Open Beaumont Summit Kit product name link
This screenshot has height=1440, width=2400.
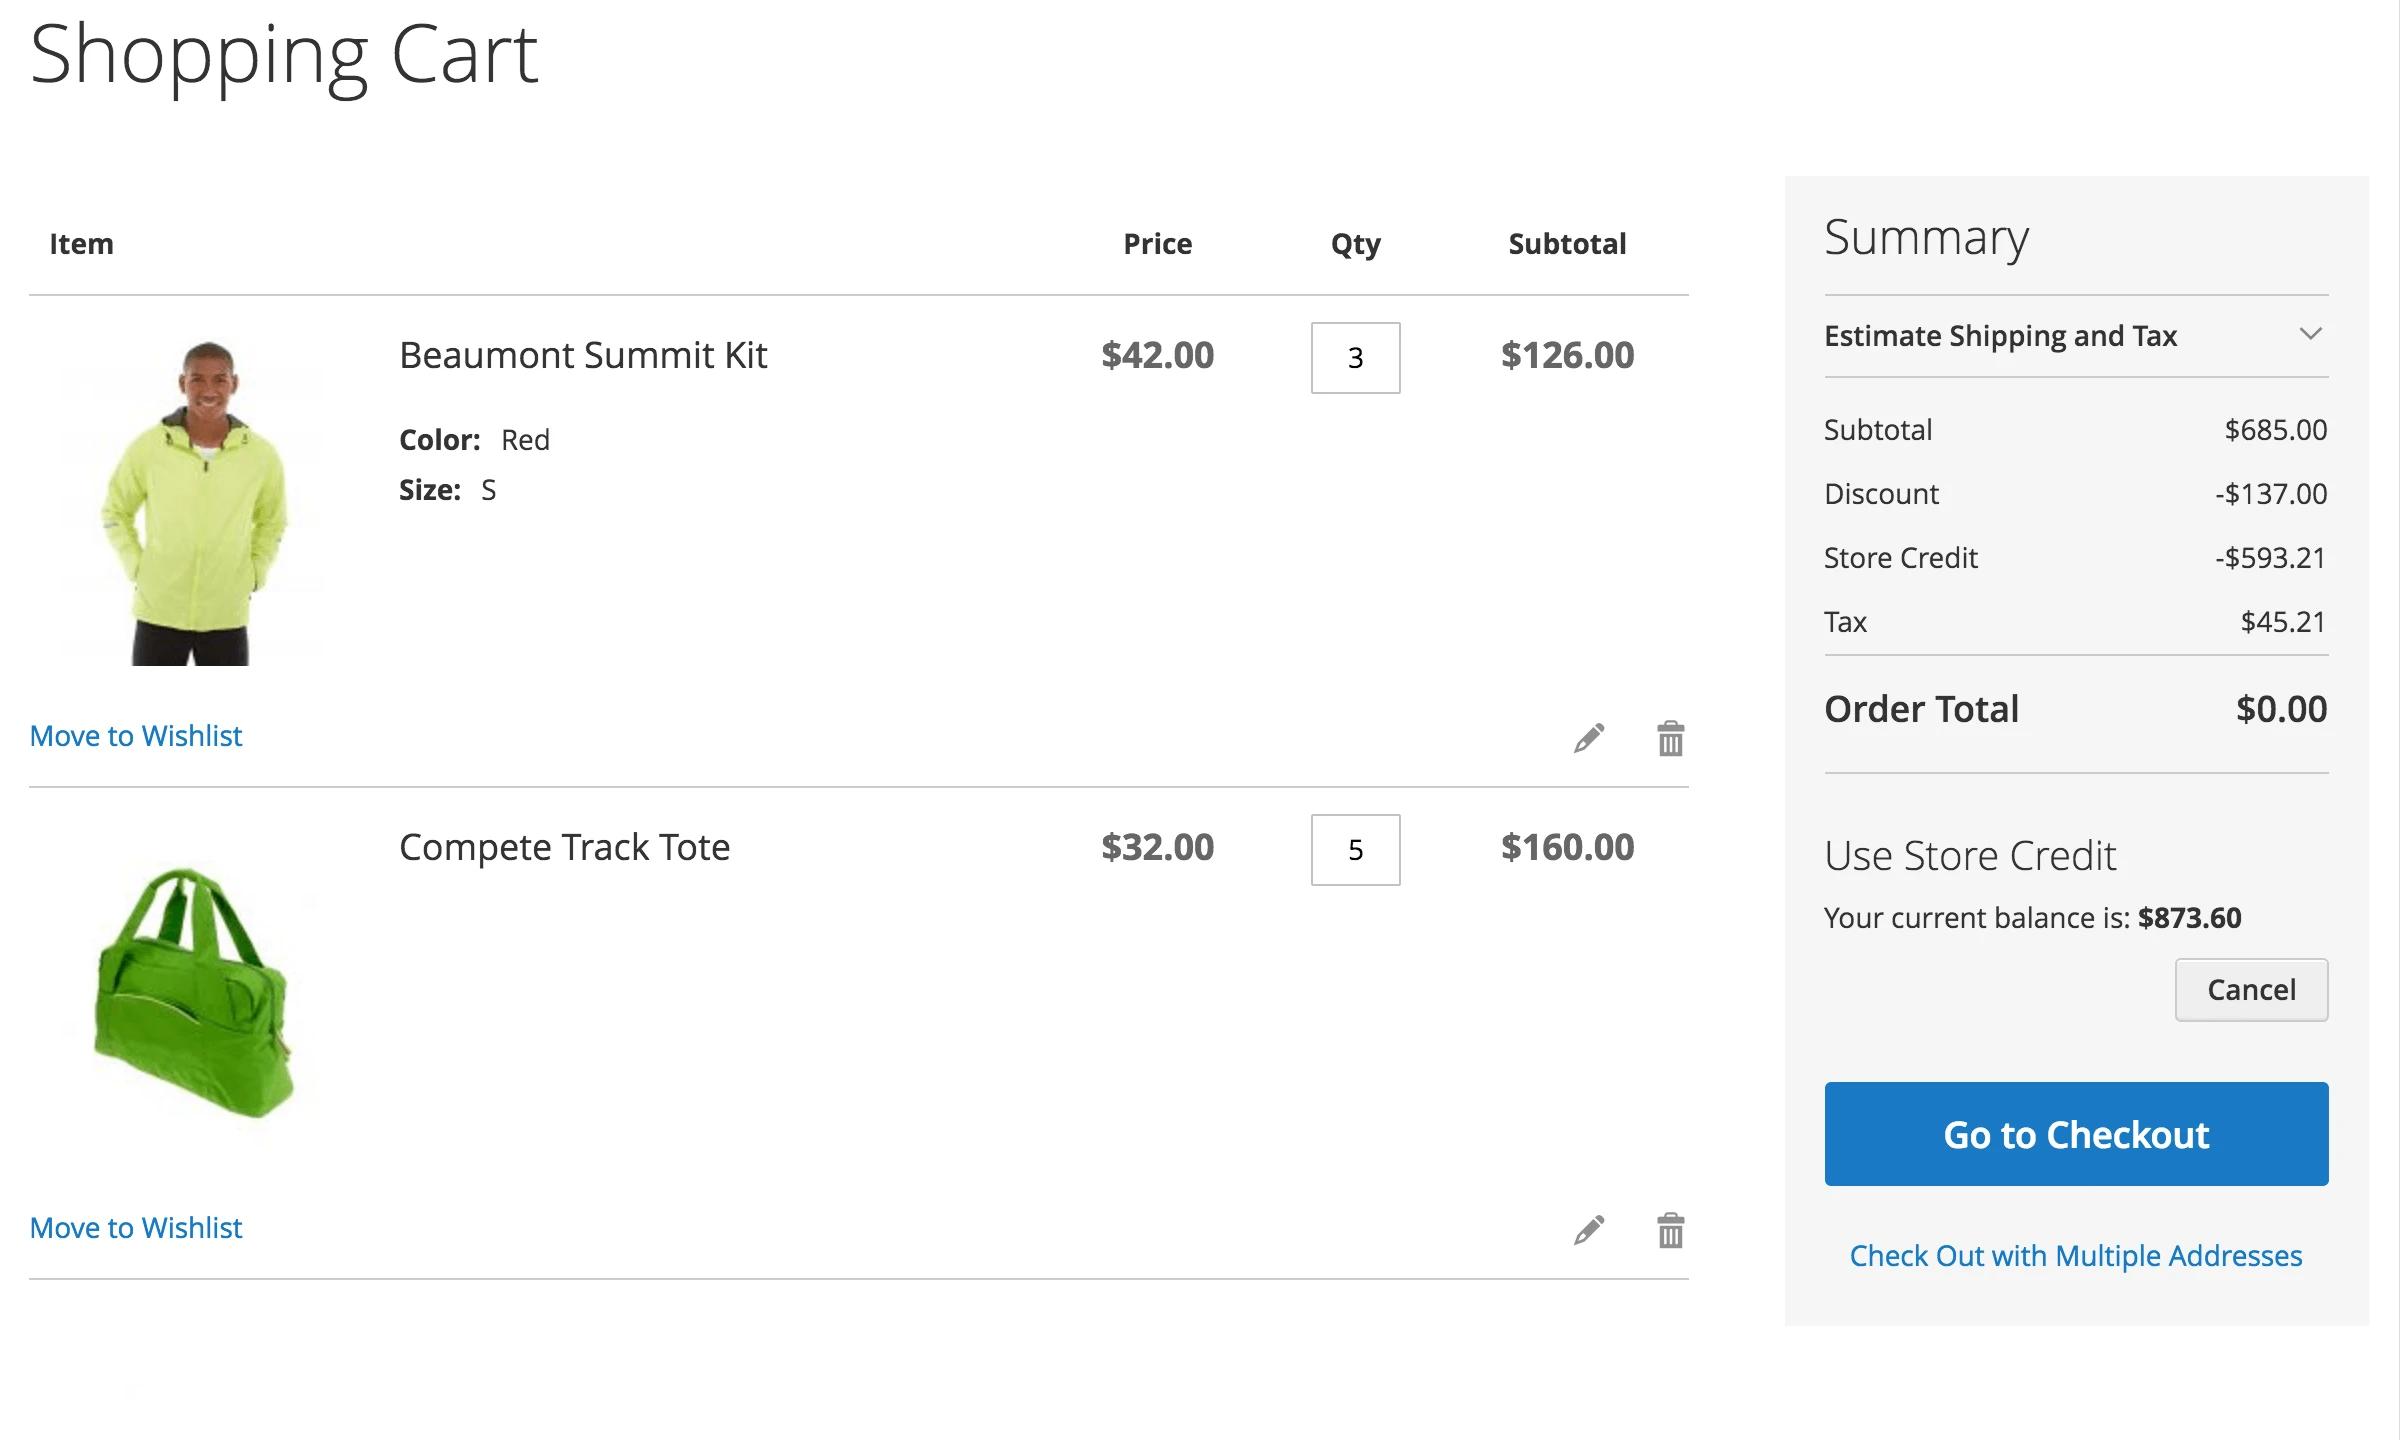583,356
